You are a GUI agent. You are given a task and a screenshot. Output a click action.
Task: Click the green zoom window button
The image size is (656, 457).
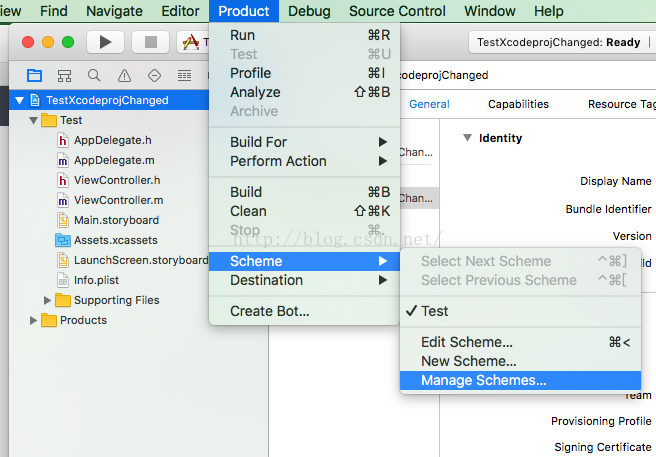[x=68, y=42]
